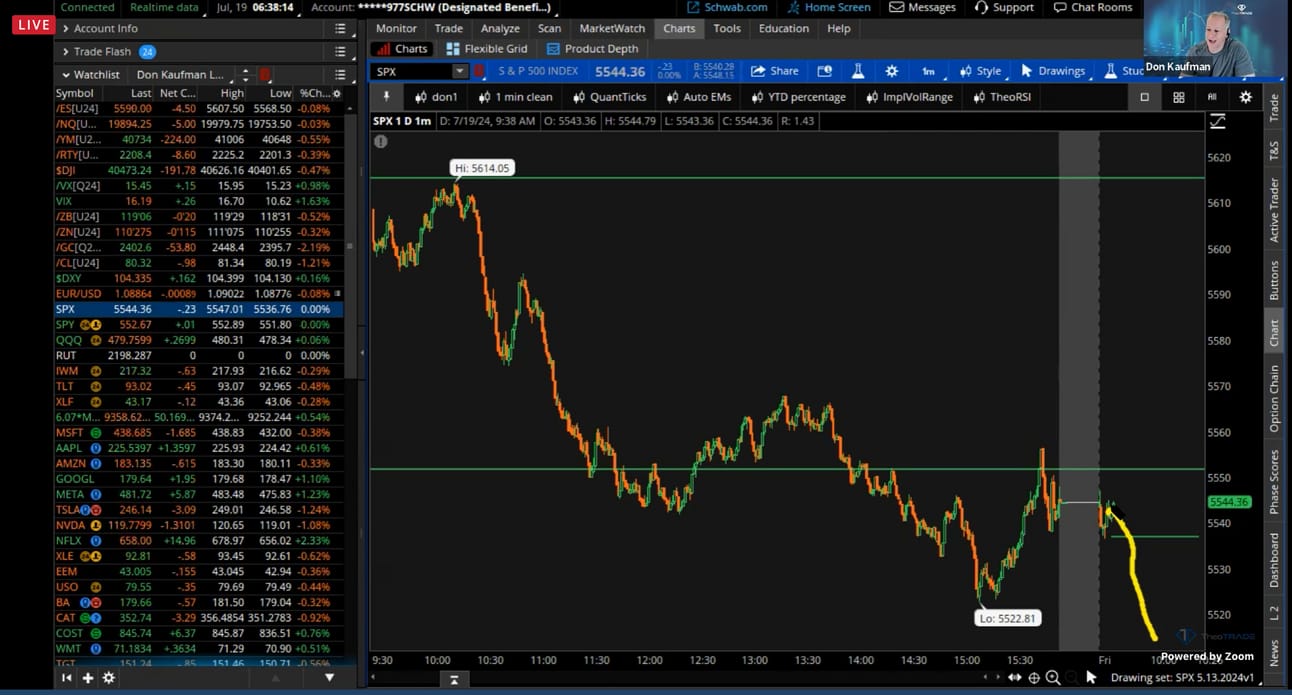Screen dimensions: 1292x695
Task: Open the Help tab
Action: pyautogui.click(x=839, y=29)
